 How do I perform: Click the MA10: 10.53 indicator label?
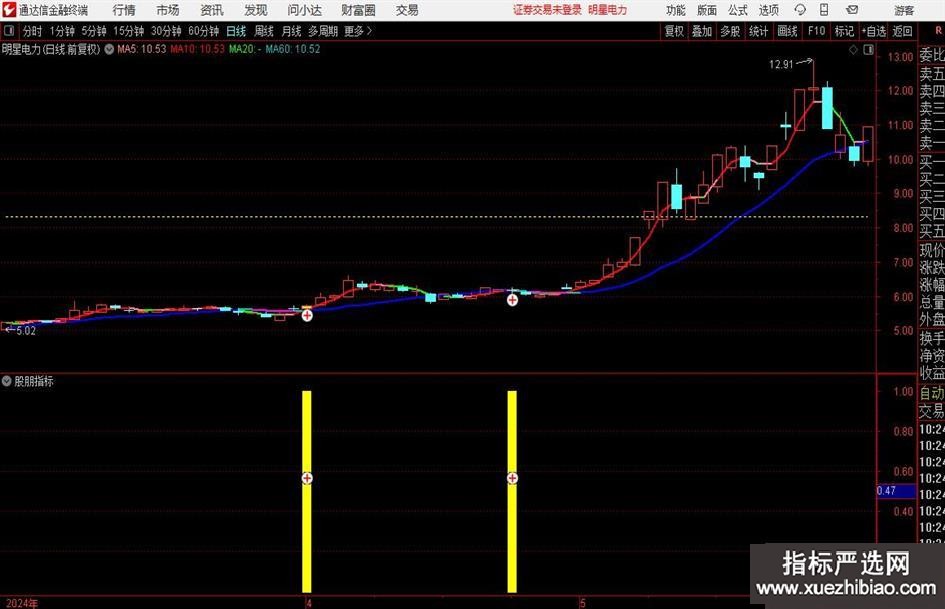click(x=197, y=49)
